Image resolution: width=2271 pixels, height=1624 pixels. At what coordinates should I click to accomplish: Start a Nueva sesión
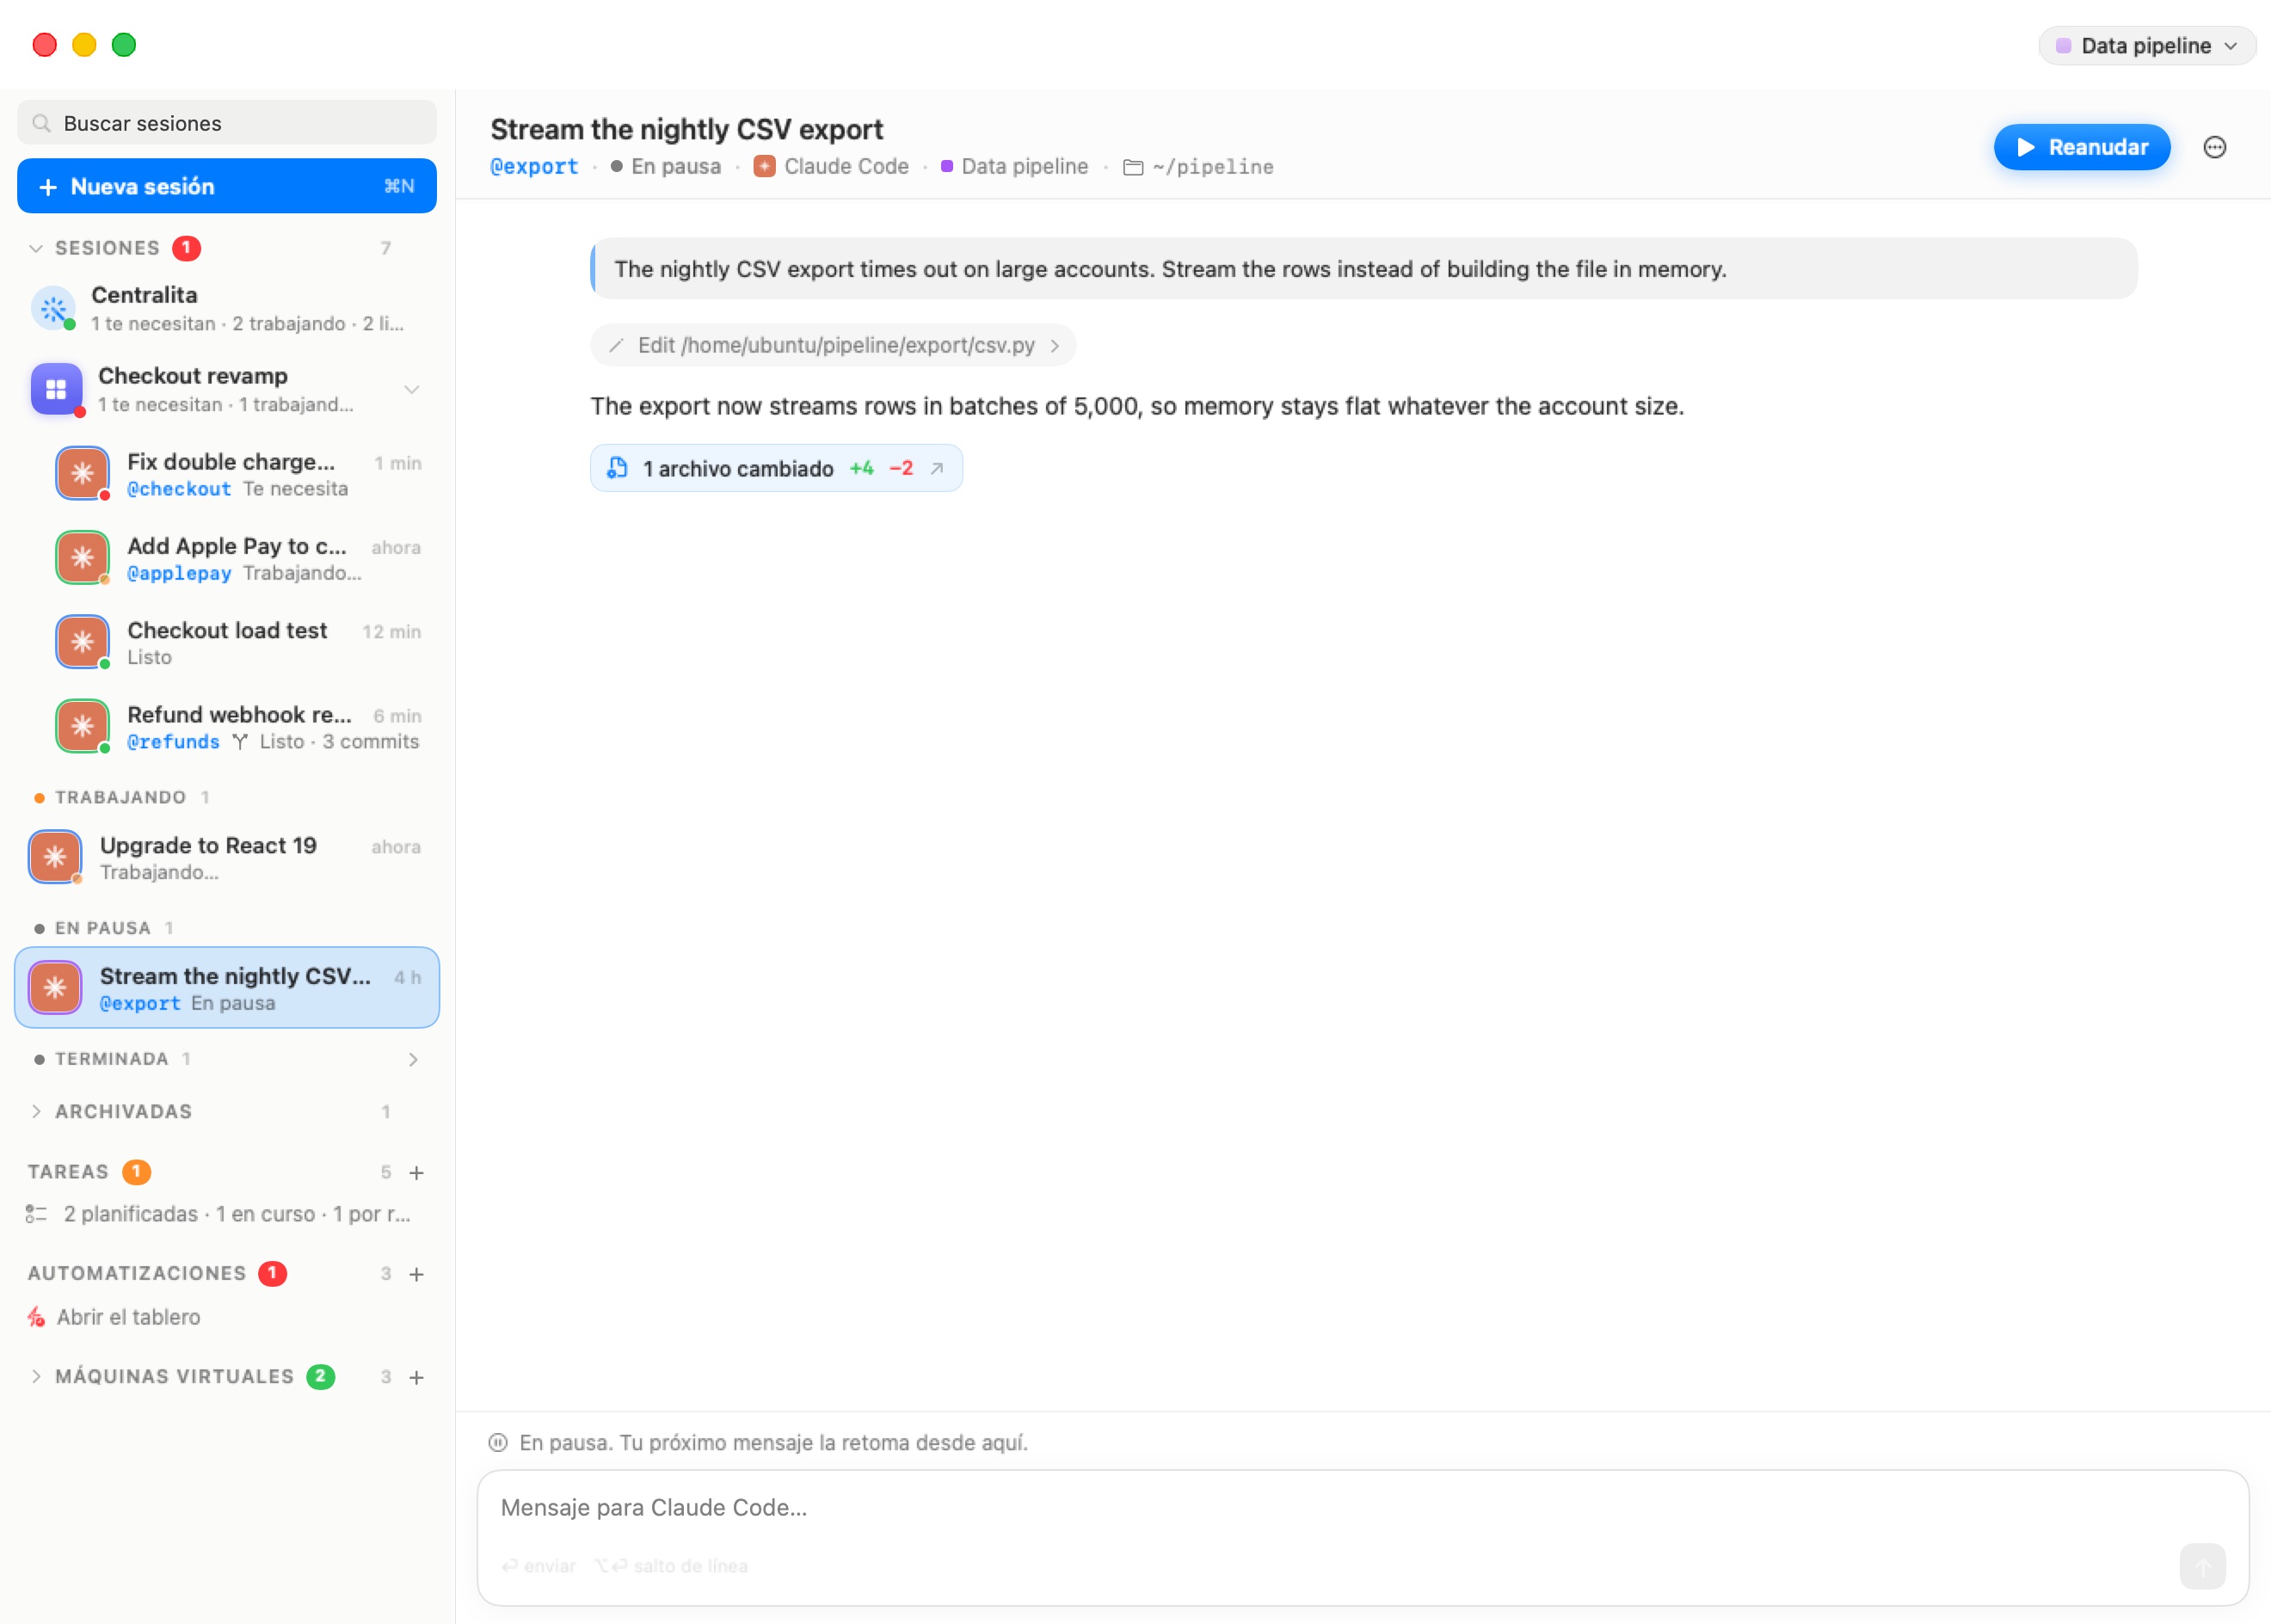(x=227, y=186)
